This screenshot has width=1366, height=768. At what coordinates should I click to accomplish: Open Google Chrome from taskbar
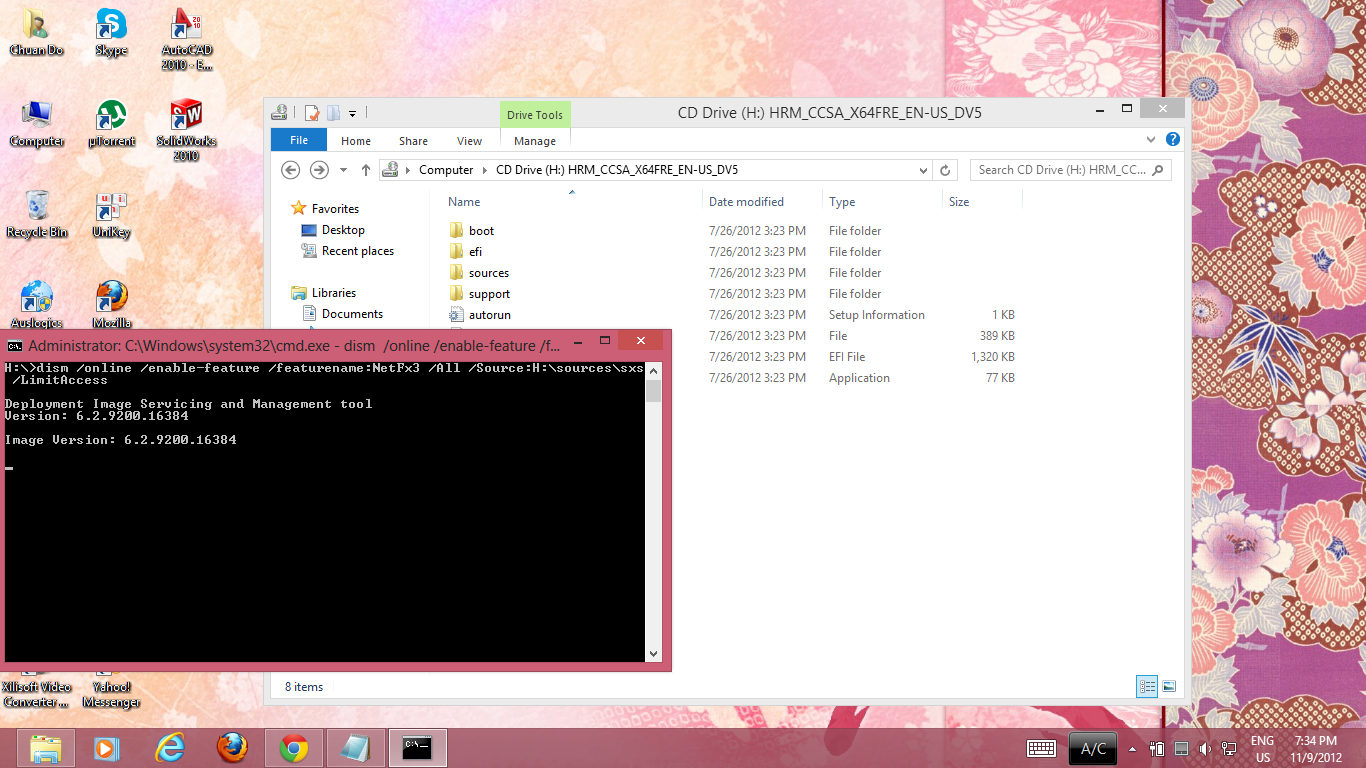pyautogui.click(x=294, y=748)
